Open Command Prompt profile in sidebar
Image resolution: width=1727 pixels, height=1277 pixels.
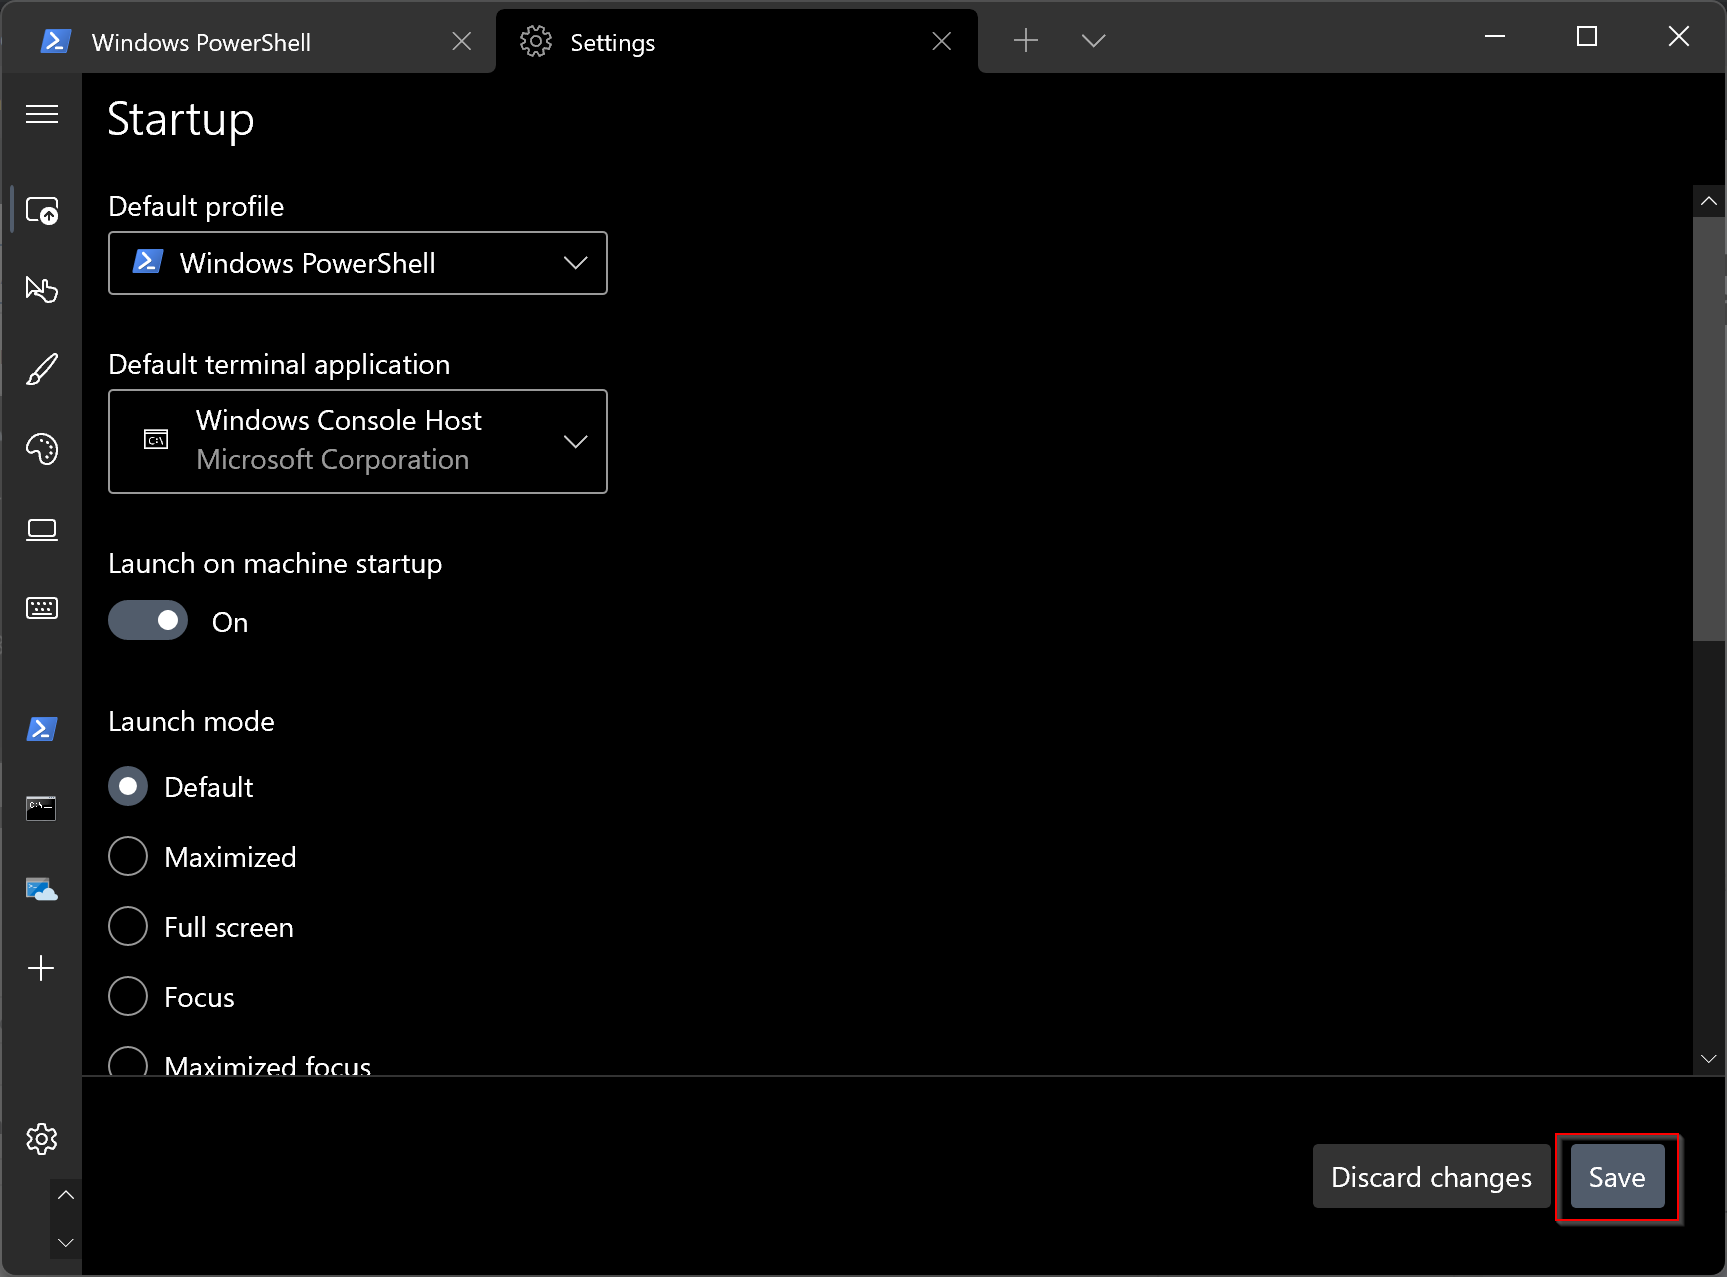42,808
